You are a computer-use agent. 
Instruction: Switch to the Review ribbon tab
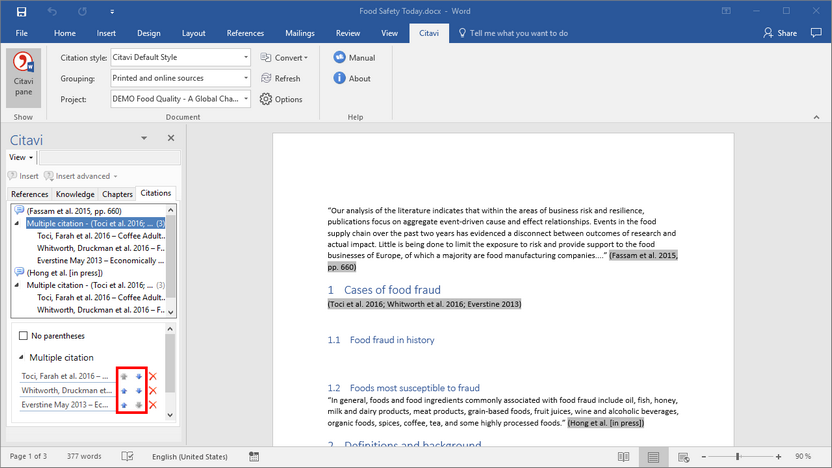click(348, 33)
